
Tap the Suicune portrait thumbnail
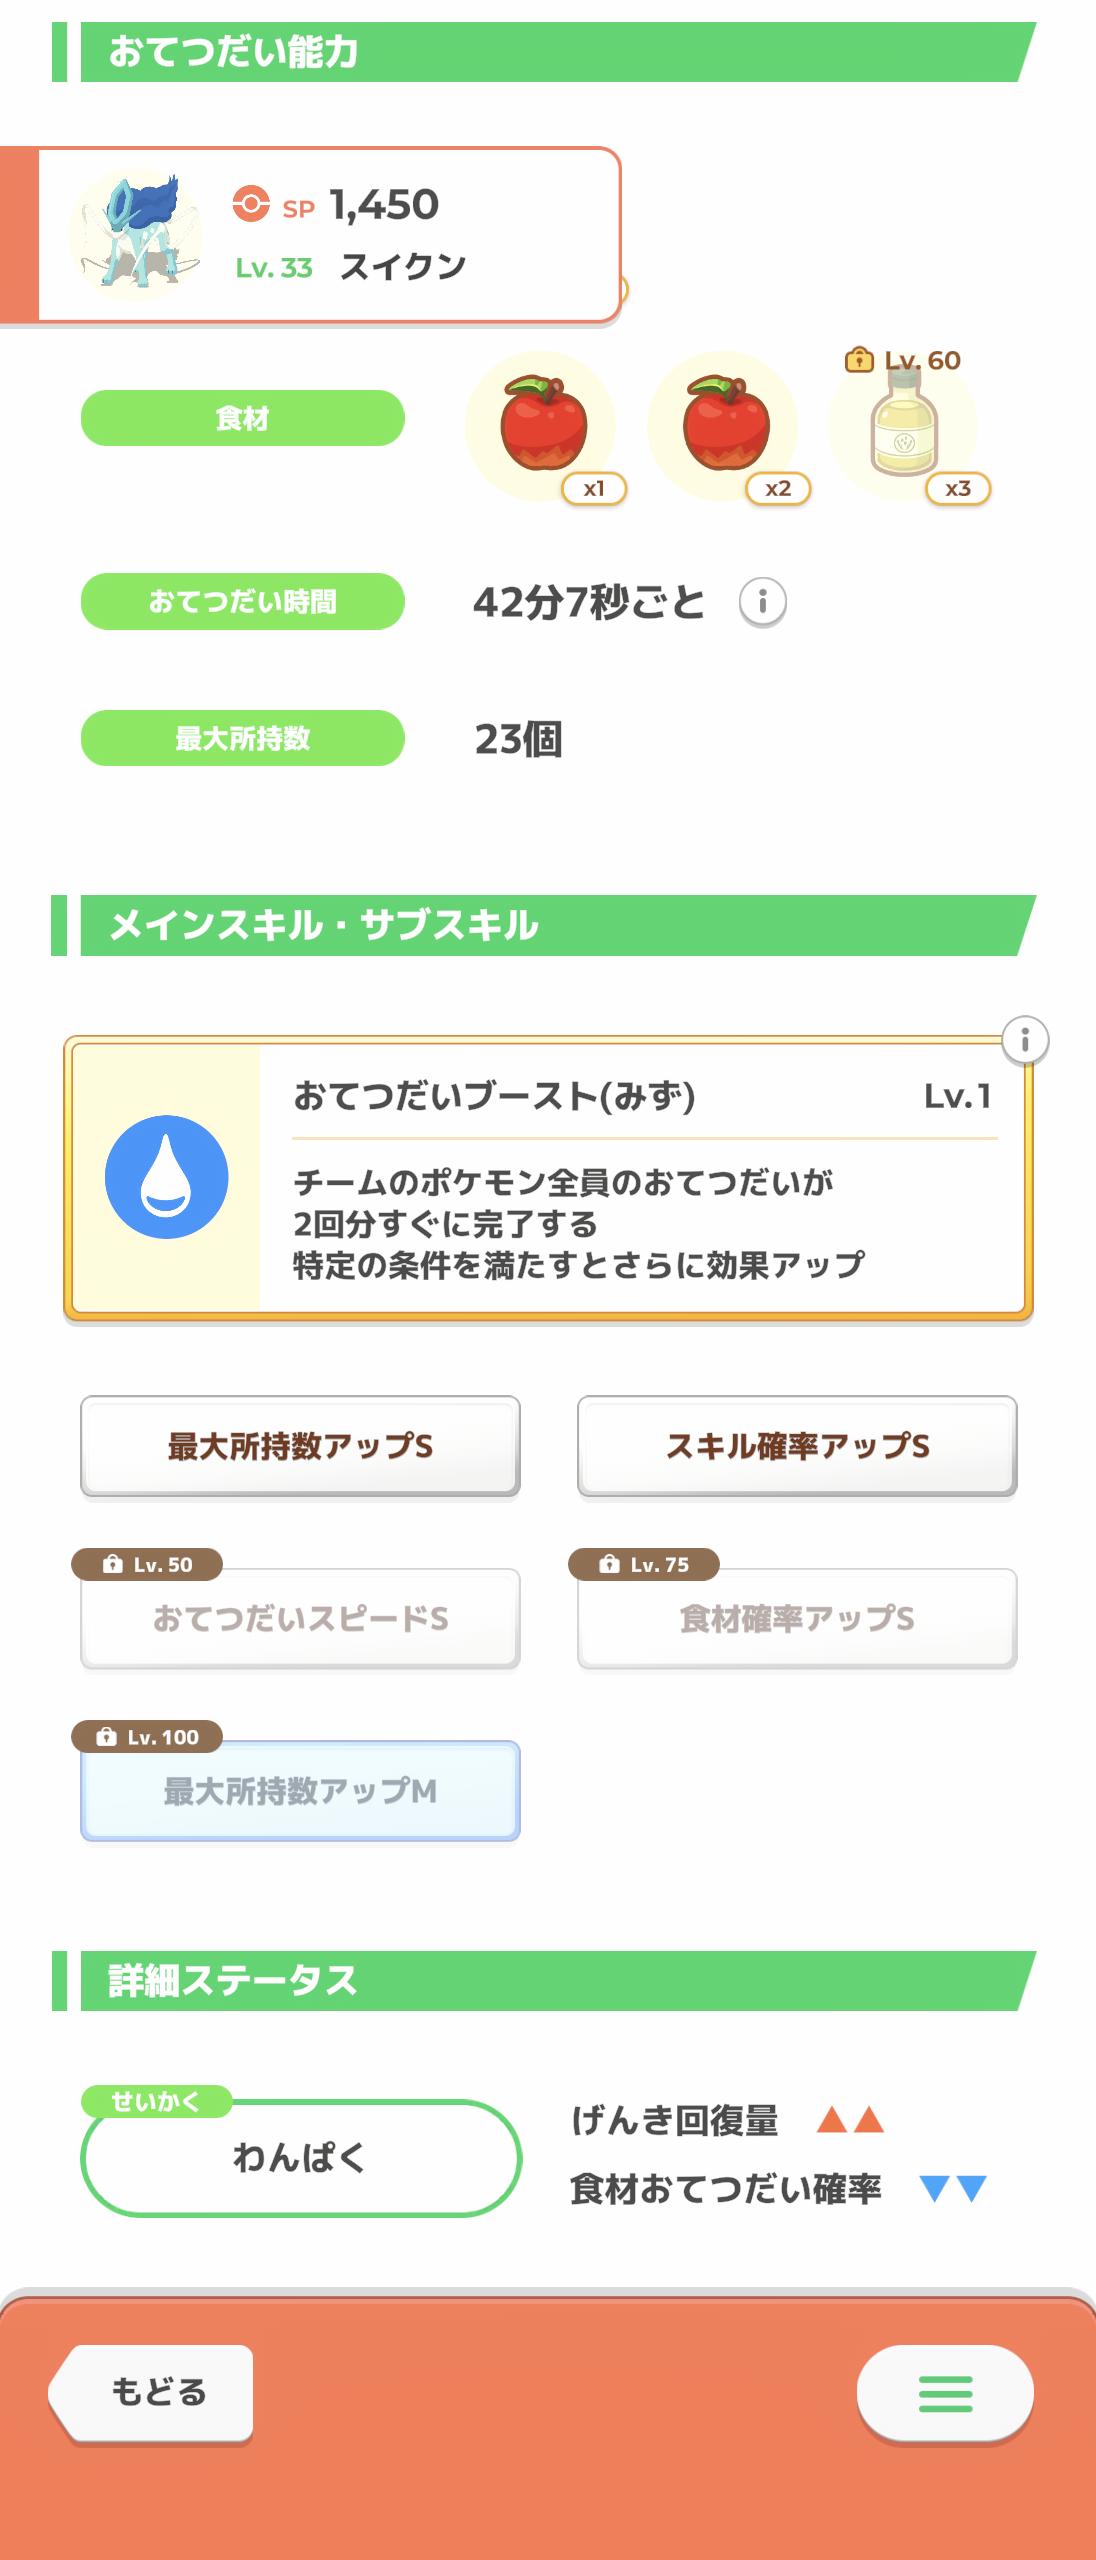tap(135, 236)
